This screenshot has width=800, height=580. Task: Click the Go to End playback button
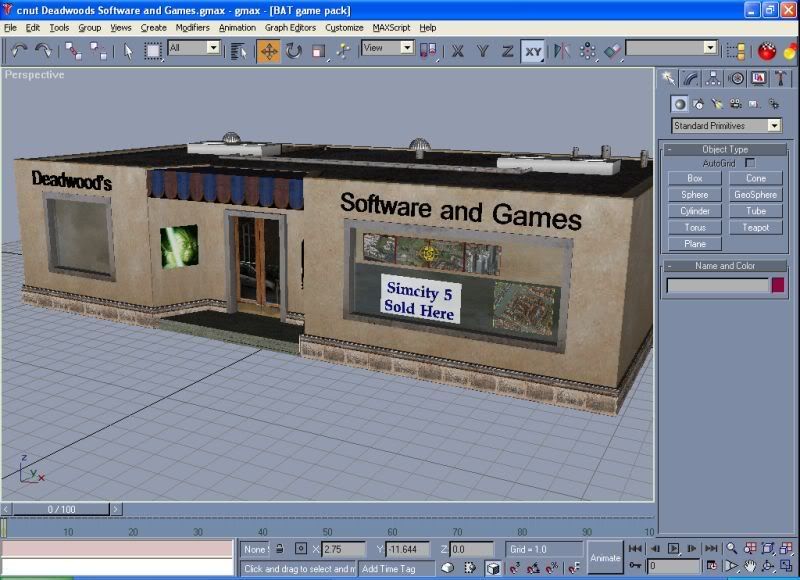711,548
